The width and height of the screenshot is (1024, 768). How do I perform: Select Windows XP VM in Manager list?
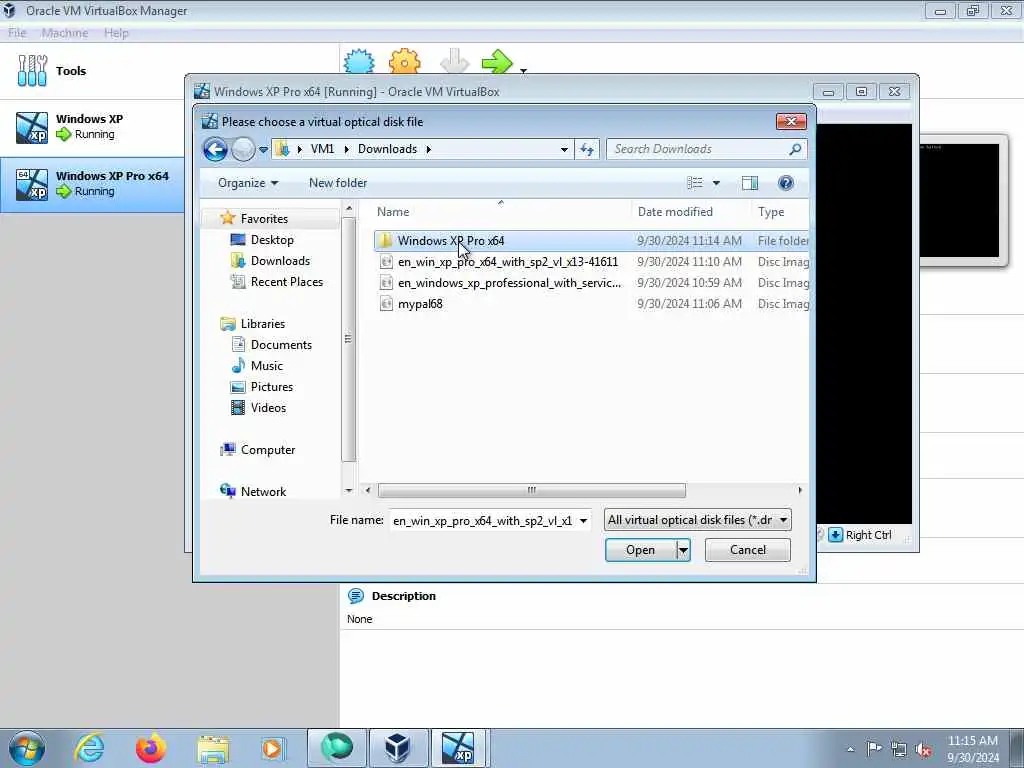pos(91,127)
